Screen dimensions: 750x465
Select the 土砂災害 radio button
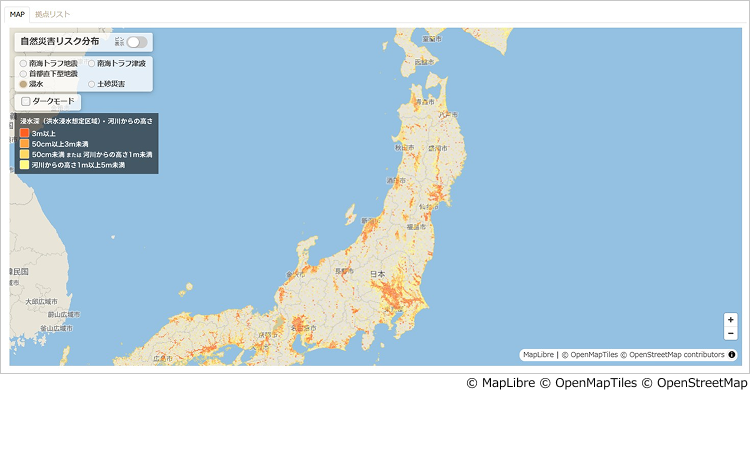point(92,84)
